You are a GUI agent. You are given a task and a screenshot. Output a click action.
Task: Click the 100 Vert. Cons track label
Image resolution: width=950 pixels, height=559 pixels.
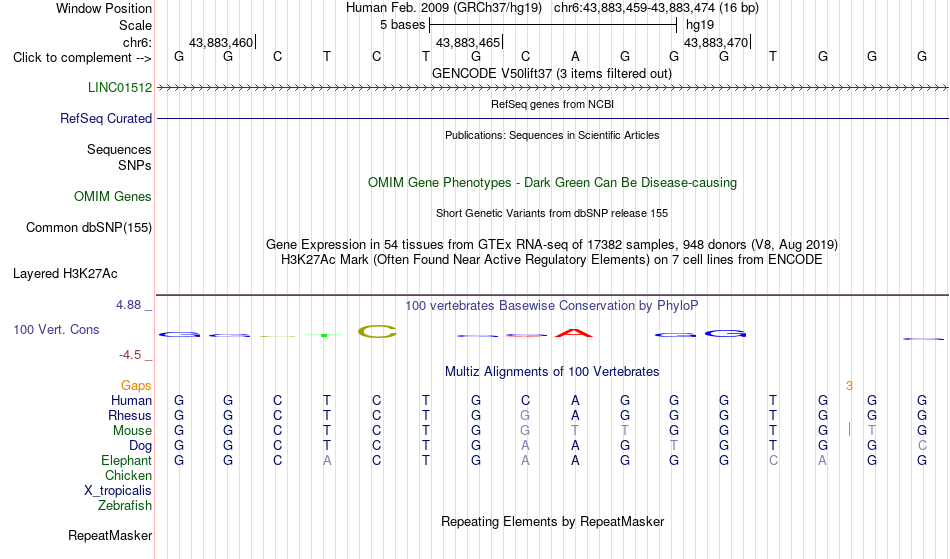(x=56, y=329)
